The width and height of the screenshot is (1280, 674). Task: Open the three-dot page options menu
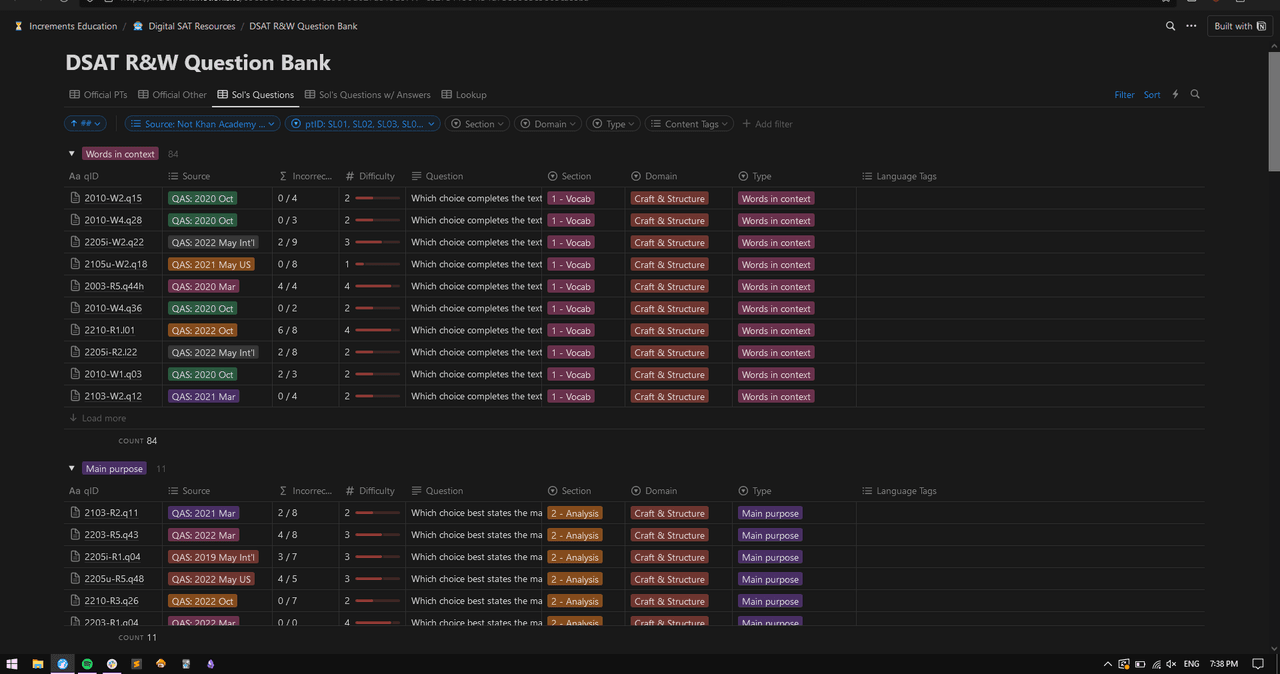point(1191,26)
